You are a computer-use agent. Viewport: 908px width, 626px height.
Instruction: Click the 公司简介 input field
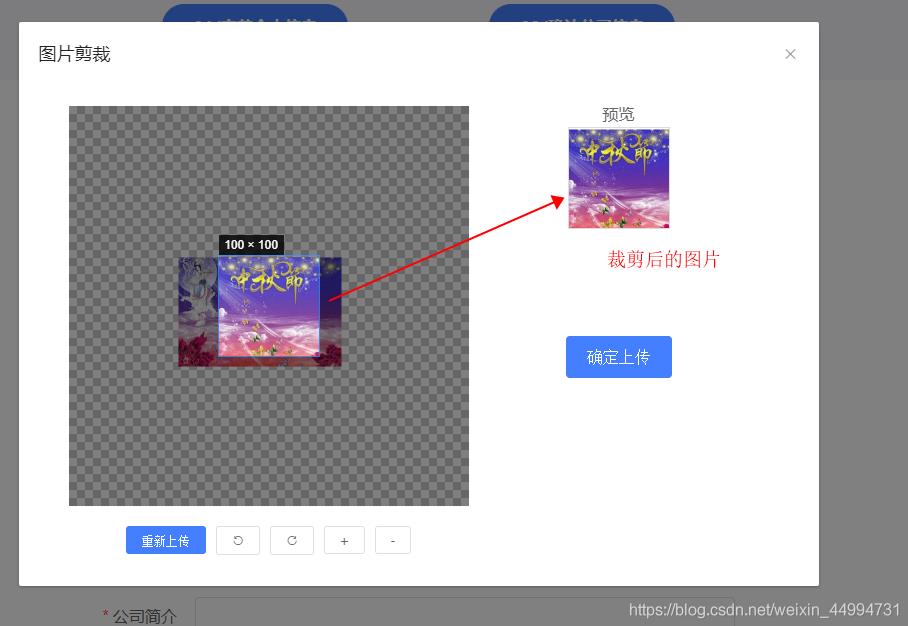point(464,612)
